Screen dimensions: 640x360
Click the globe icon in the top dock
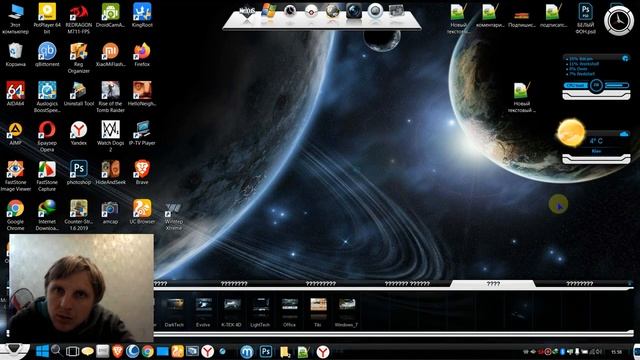[332, 11]
